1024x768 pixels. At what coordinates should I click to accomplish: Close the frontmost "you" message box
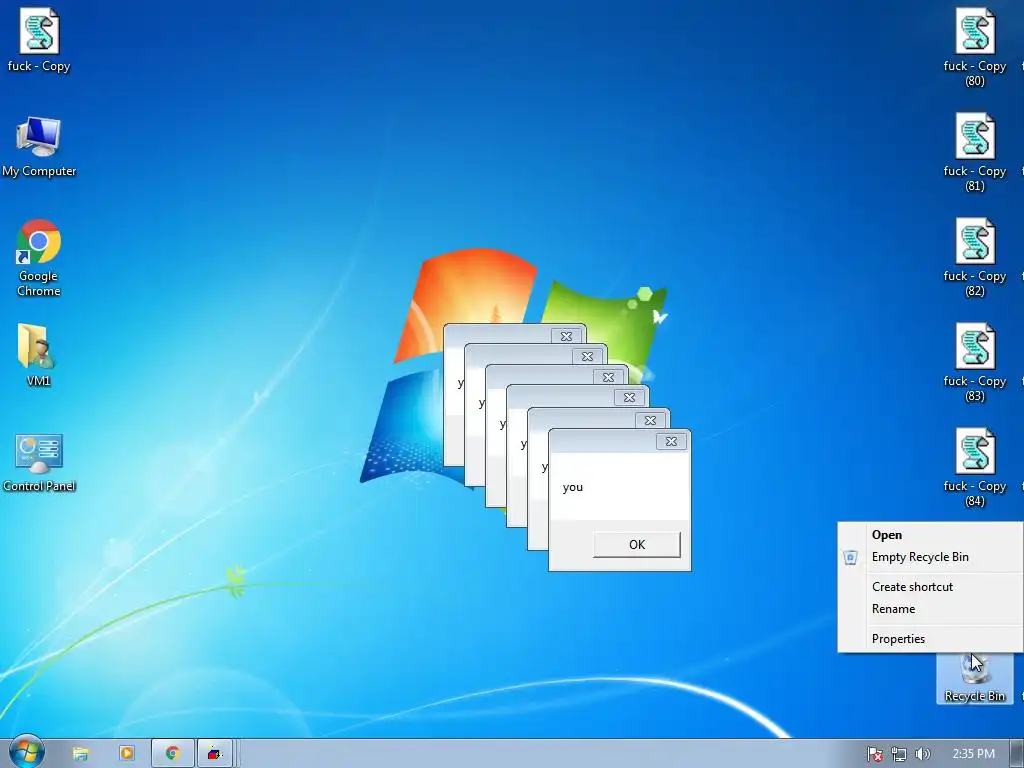pos(671,441)
